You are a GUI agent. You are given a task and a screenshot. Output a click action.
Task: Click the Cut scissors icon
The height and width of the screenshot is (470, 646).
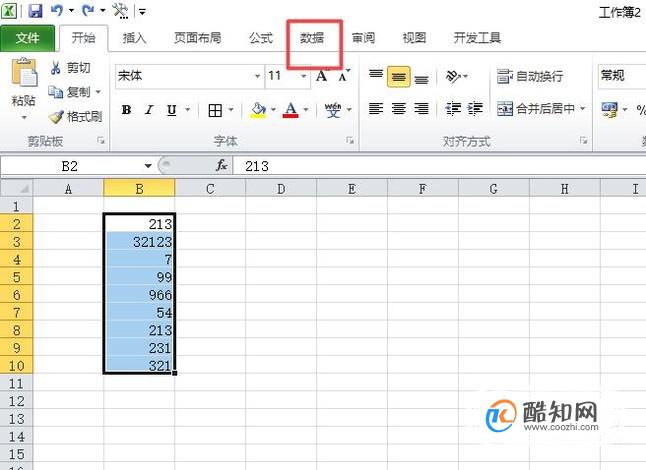click(56, 68)
